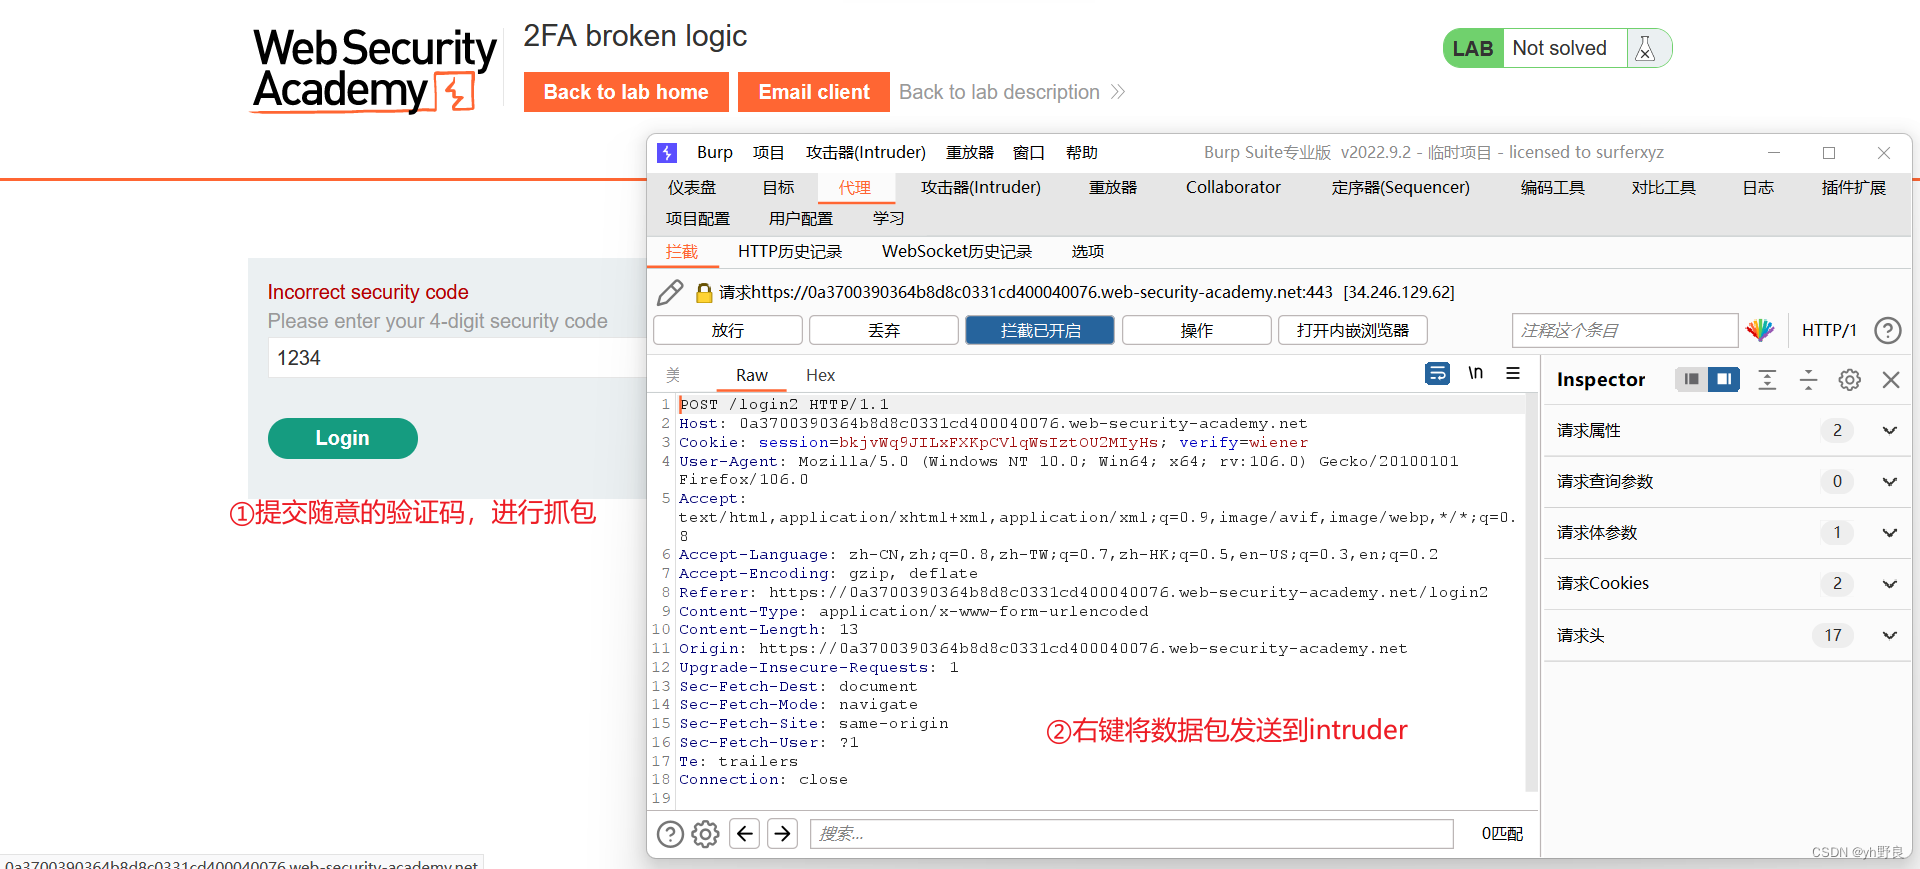1920x869 pixels.
Task: Open the 日志 tab
Action: [1758, 187]
